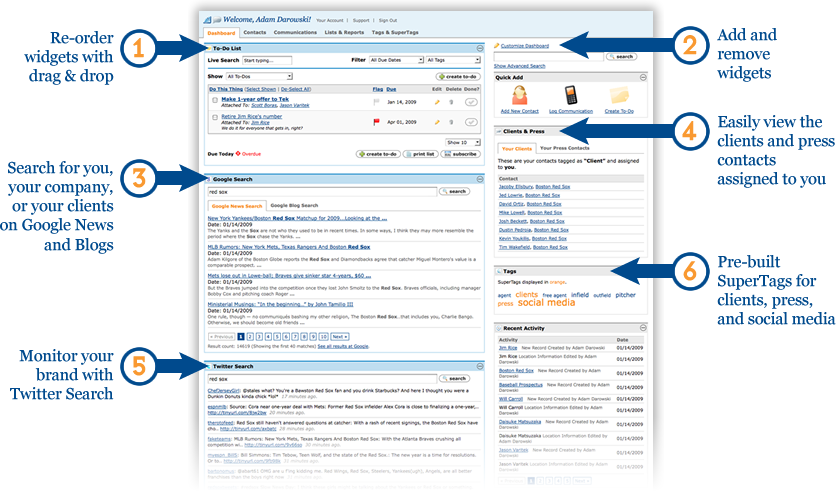Toggle flag on Make 1-year offer to Tek
Screen dimensions: 836x491
pos(376,101)
